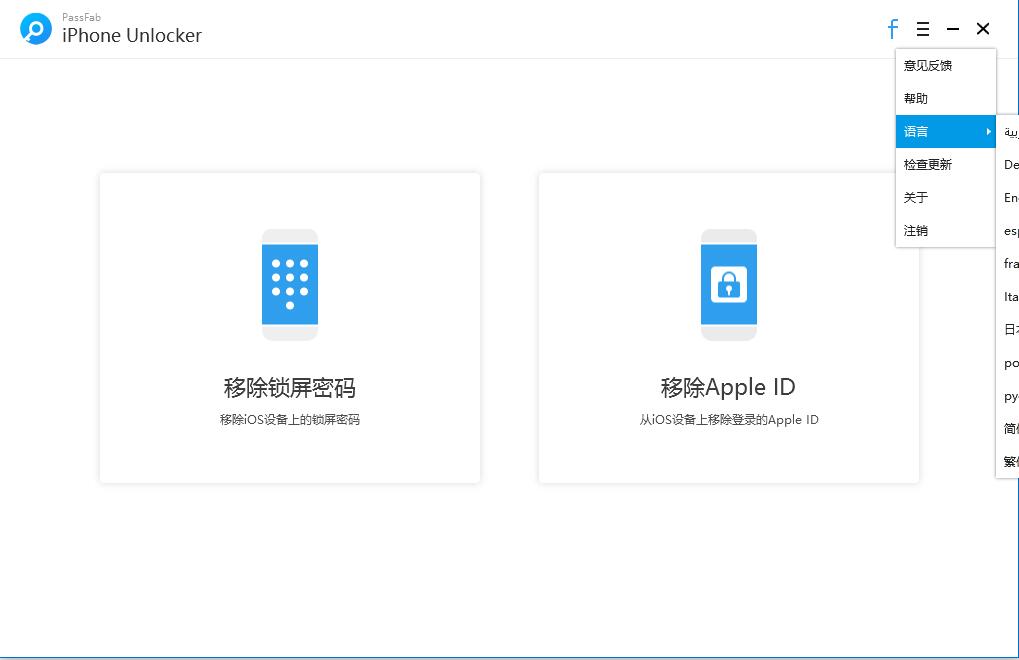The height and width of the screenshot is (660, 1019).
Task: Toggle the hamburger menu icon
Action: [x=923, y=29]
